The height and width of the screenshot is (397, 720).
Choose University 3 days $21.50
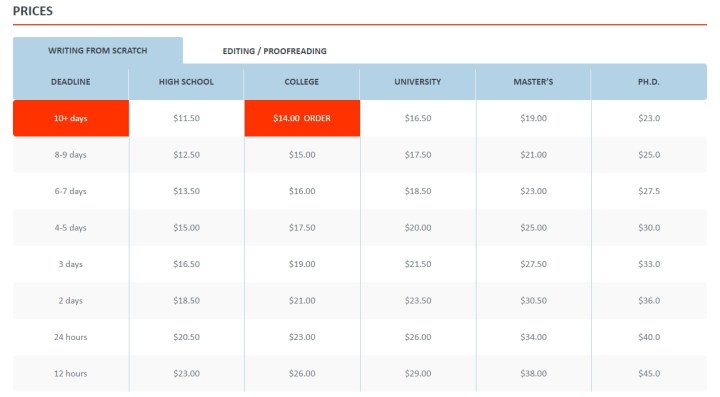click(418, 264)
